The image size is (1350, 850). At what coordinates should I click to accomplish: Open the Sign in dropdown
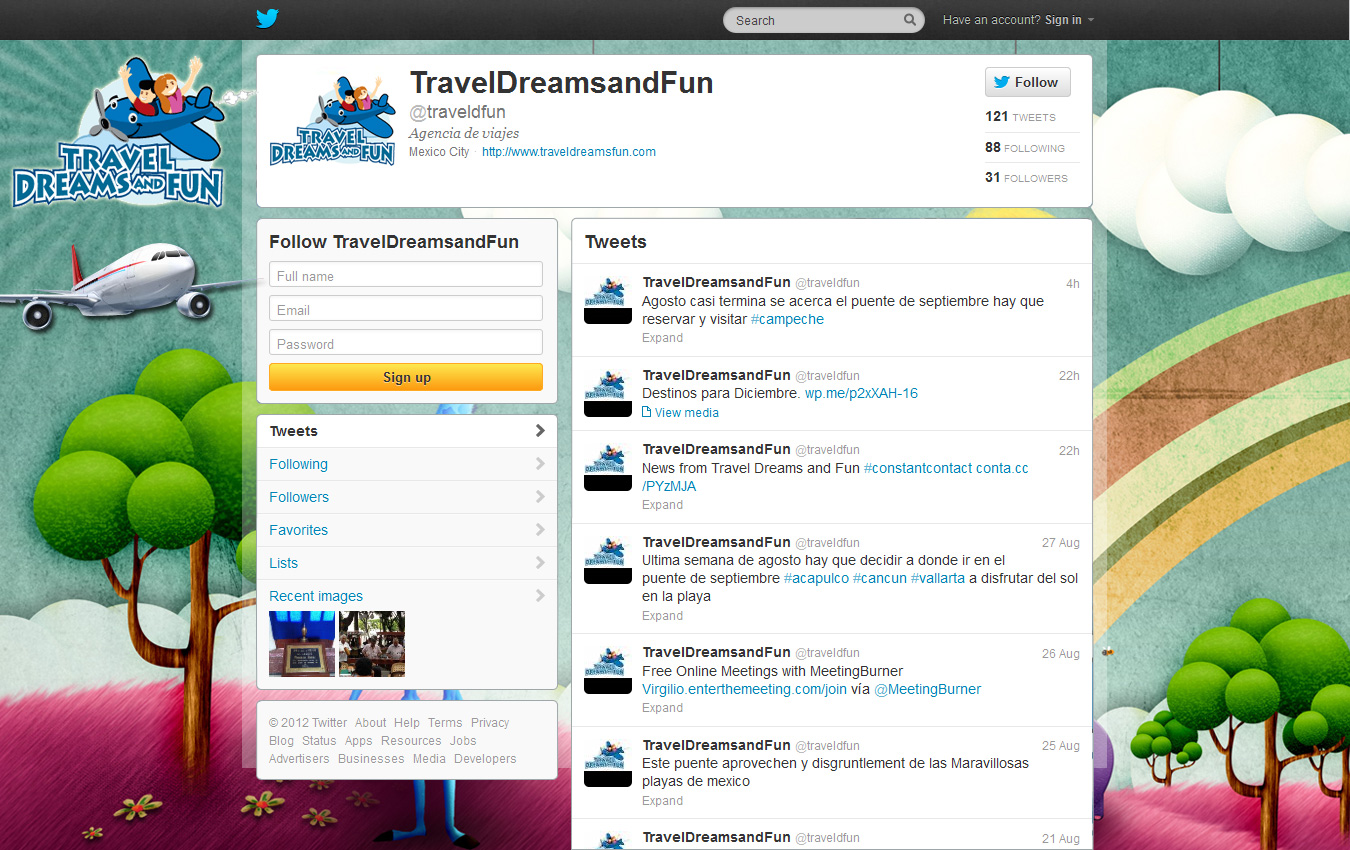pos(1069,20)
